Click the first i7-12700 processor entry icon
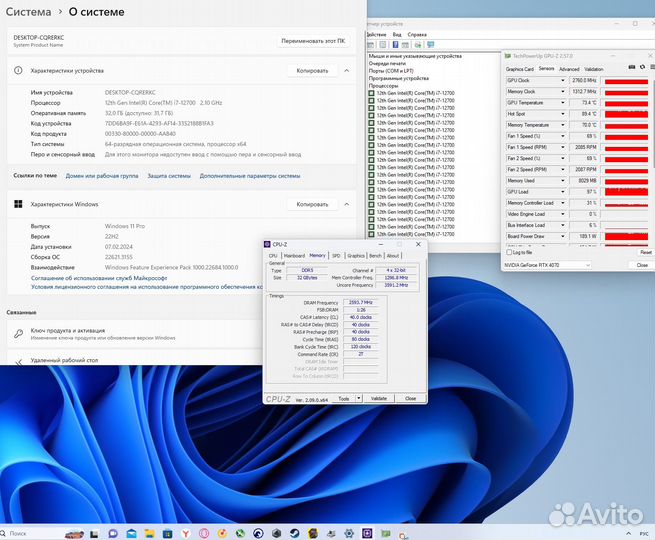The height and width of the screenshot is (540, 655). pyautogui.click(x=371, y=93)
